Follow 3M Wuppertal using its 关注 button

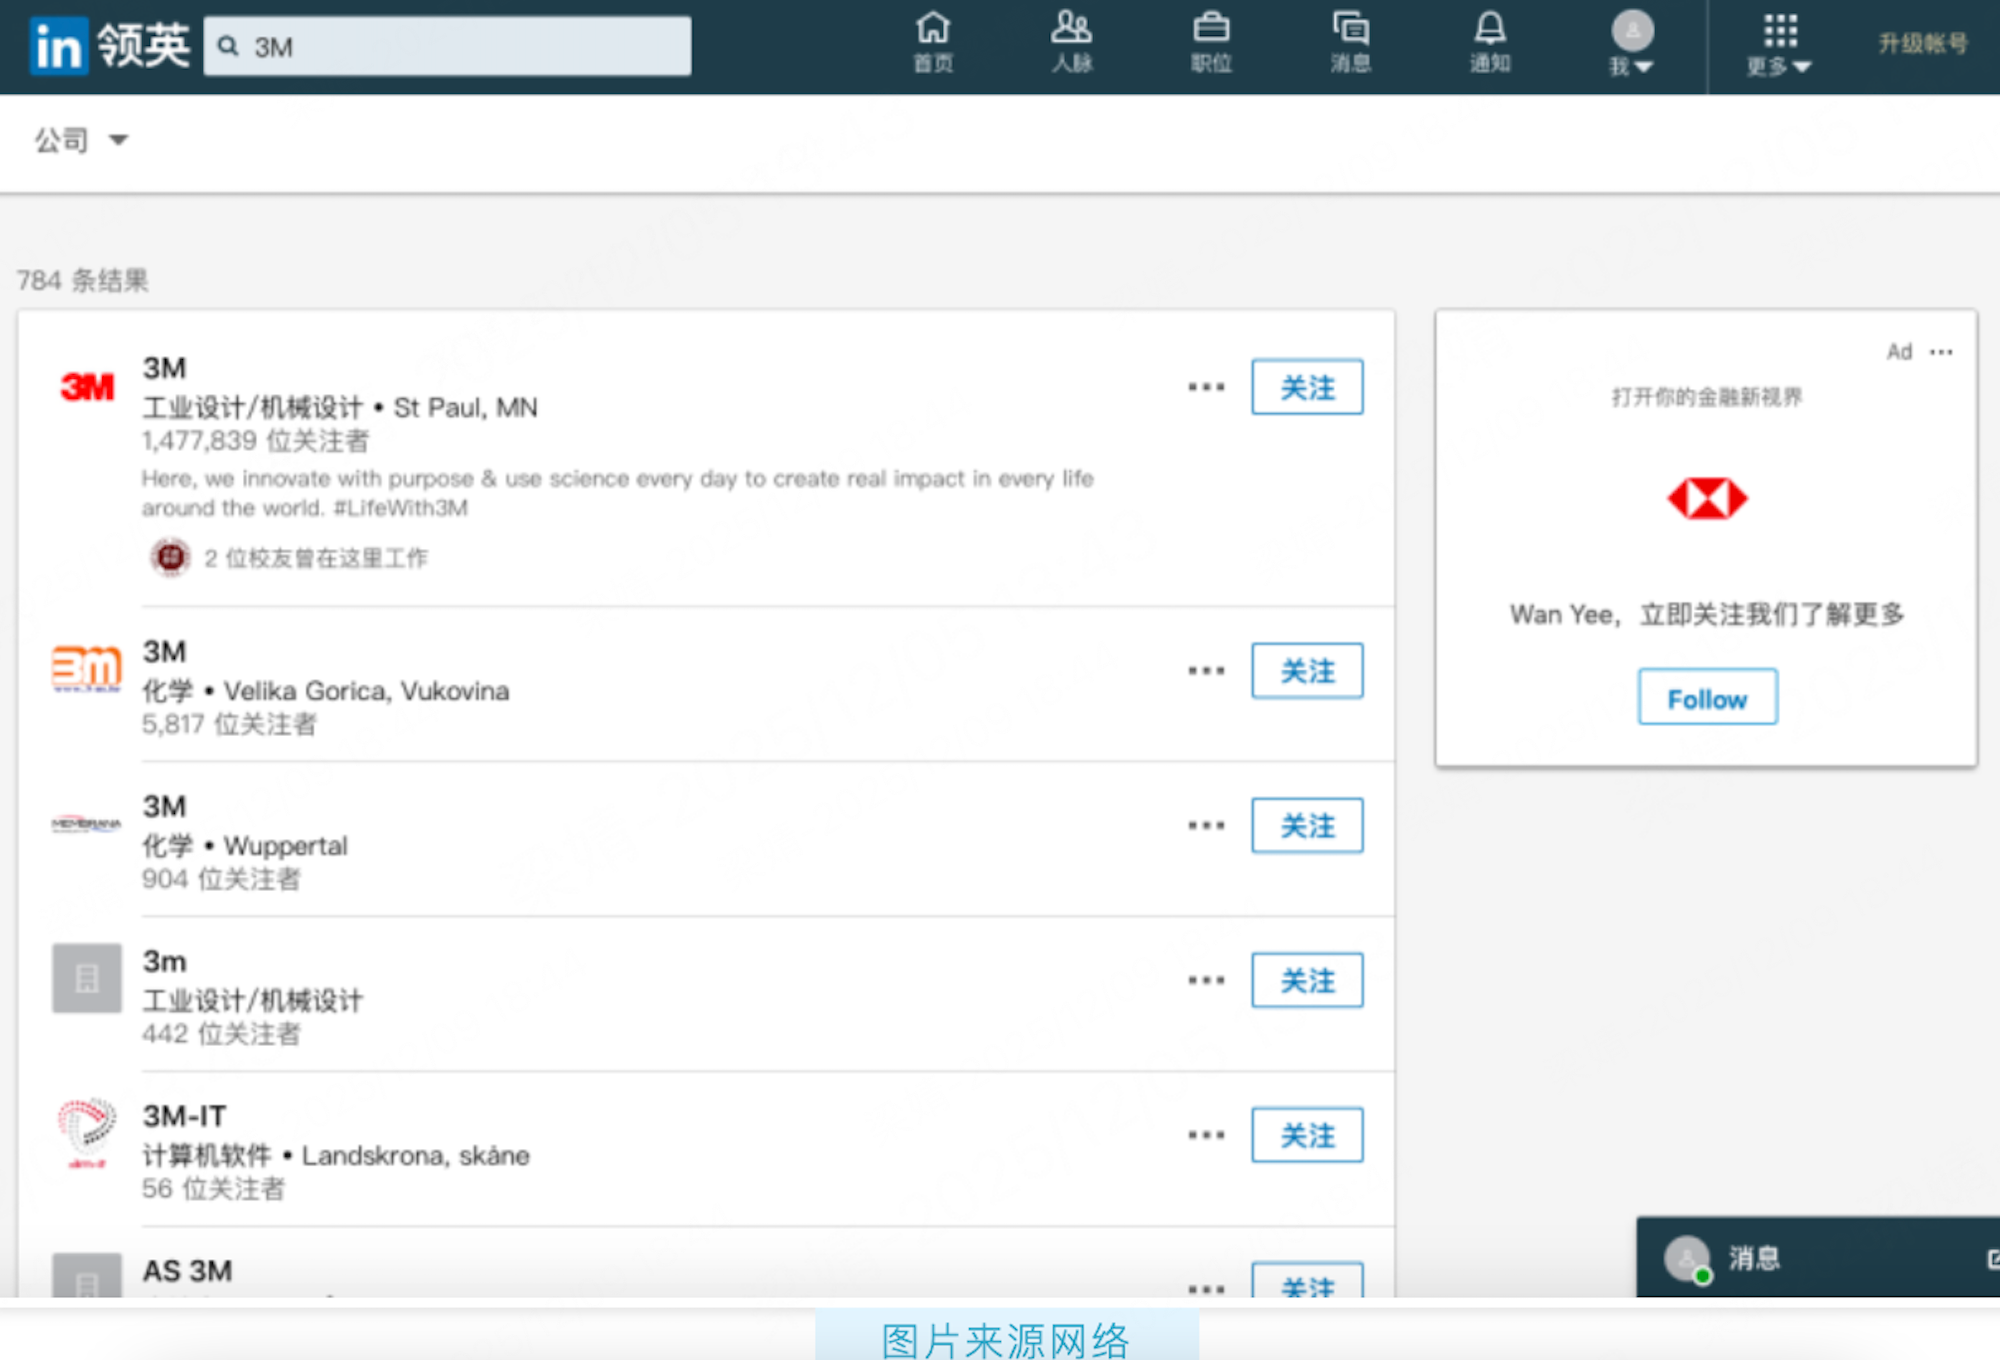pos(1307,826)
